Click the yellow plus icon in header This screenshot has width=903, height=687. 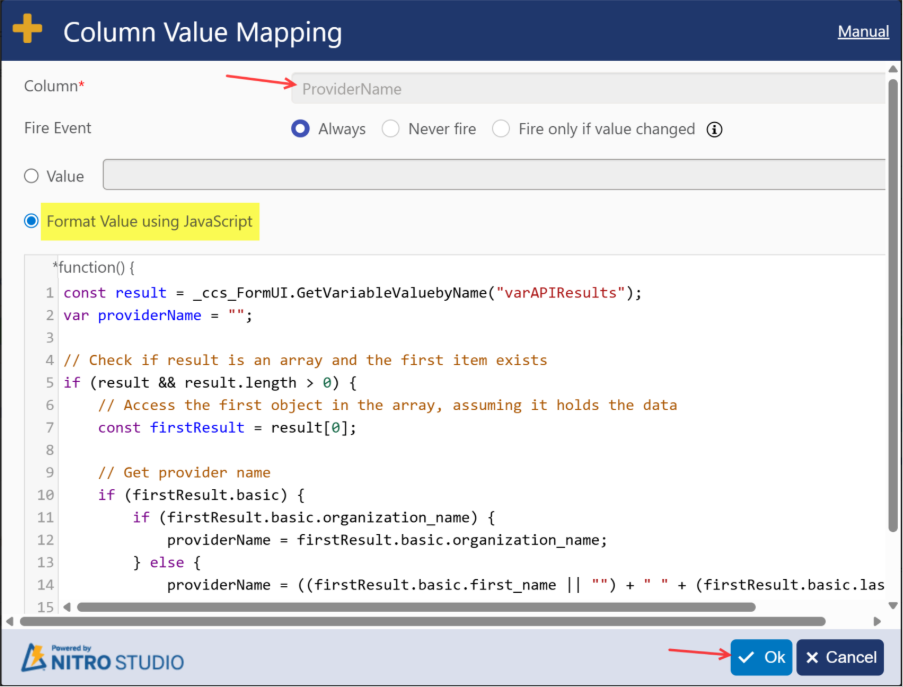click(x=27, y=29)
